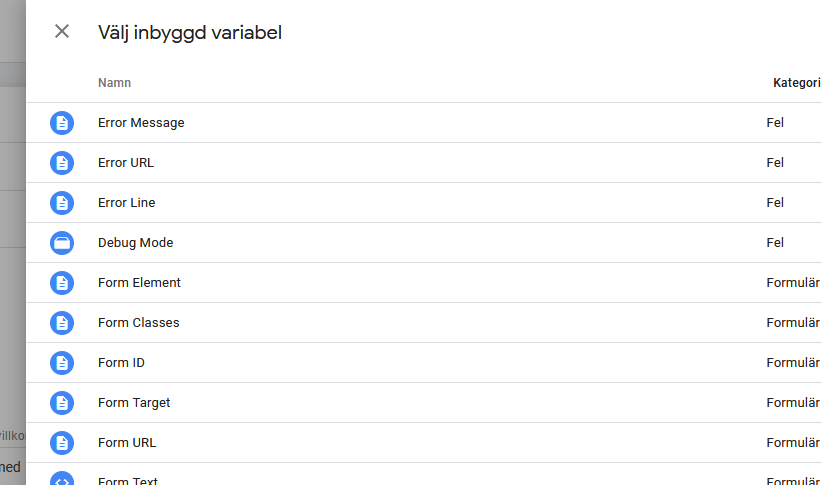Click the Error Line document icon

click(x=62, y=203)
